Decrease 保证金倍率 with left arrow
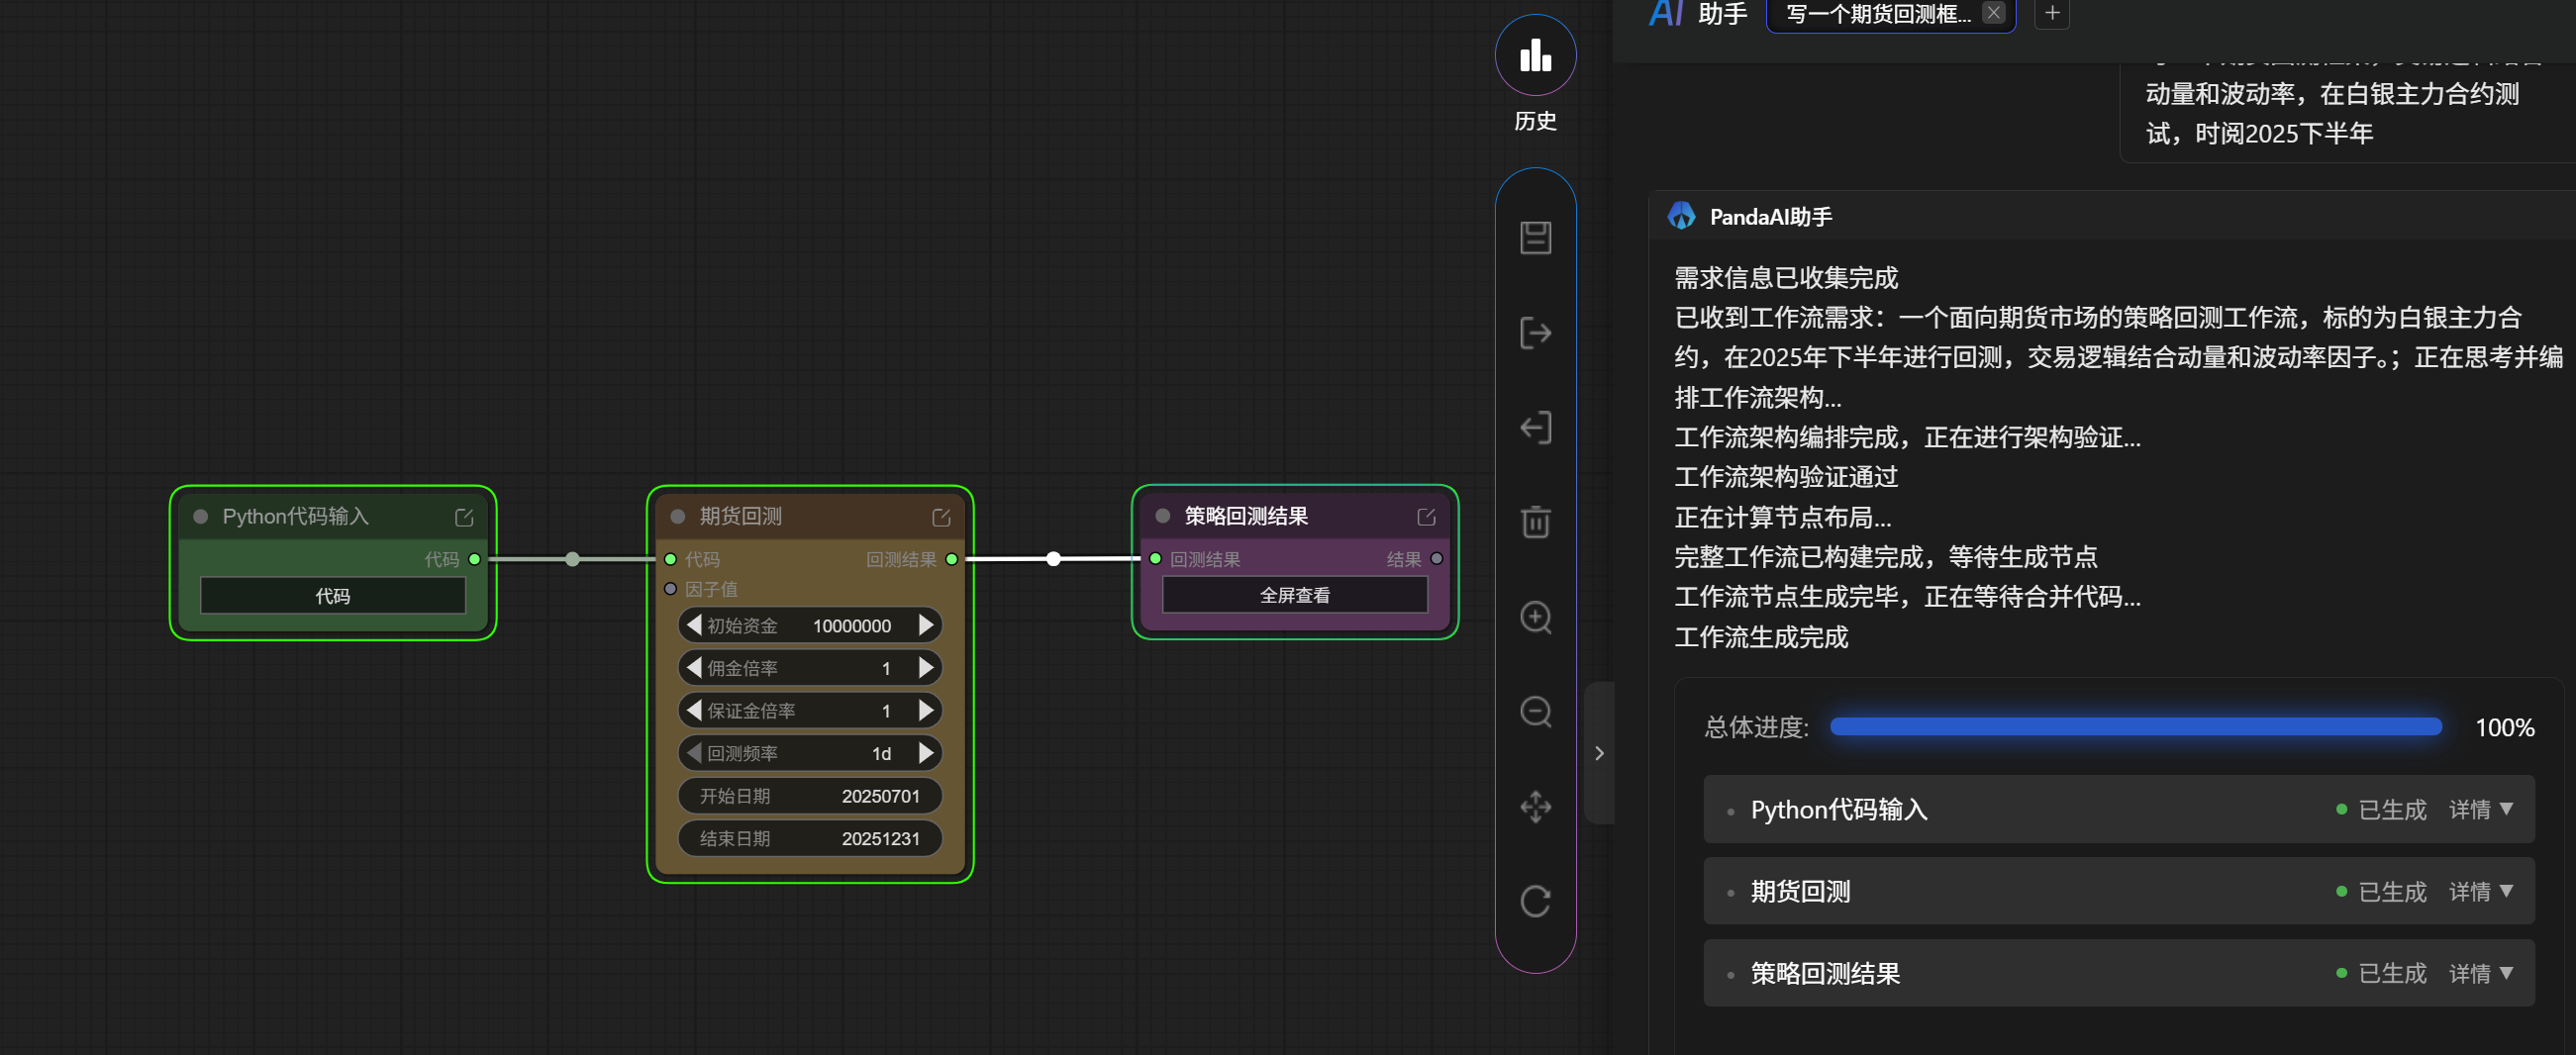This screenshot has width=2576, height=1055. pos(694,710)
